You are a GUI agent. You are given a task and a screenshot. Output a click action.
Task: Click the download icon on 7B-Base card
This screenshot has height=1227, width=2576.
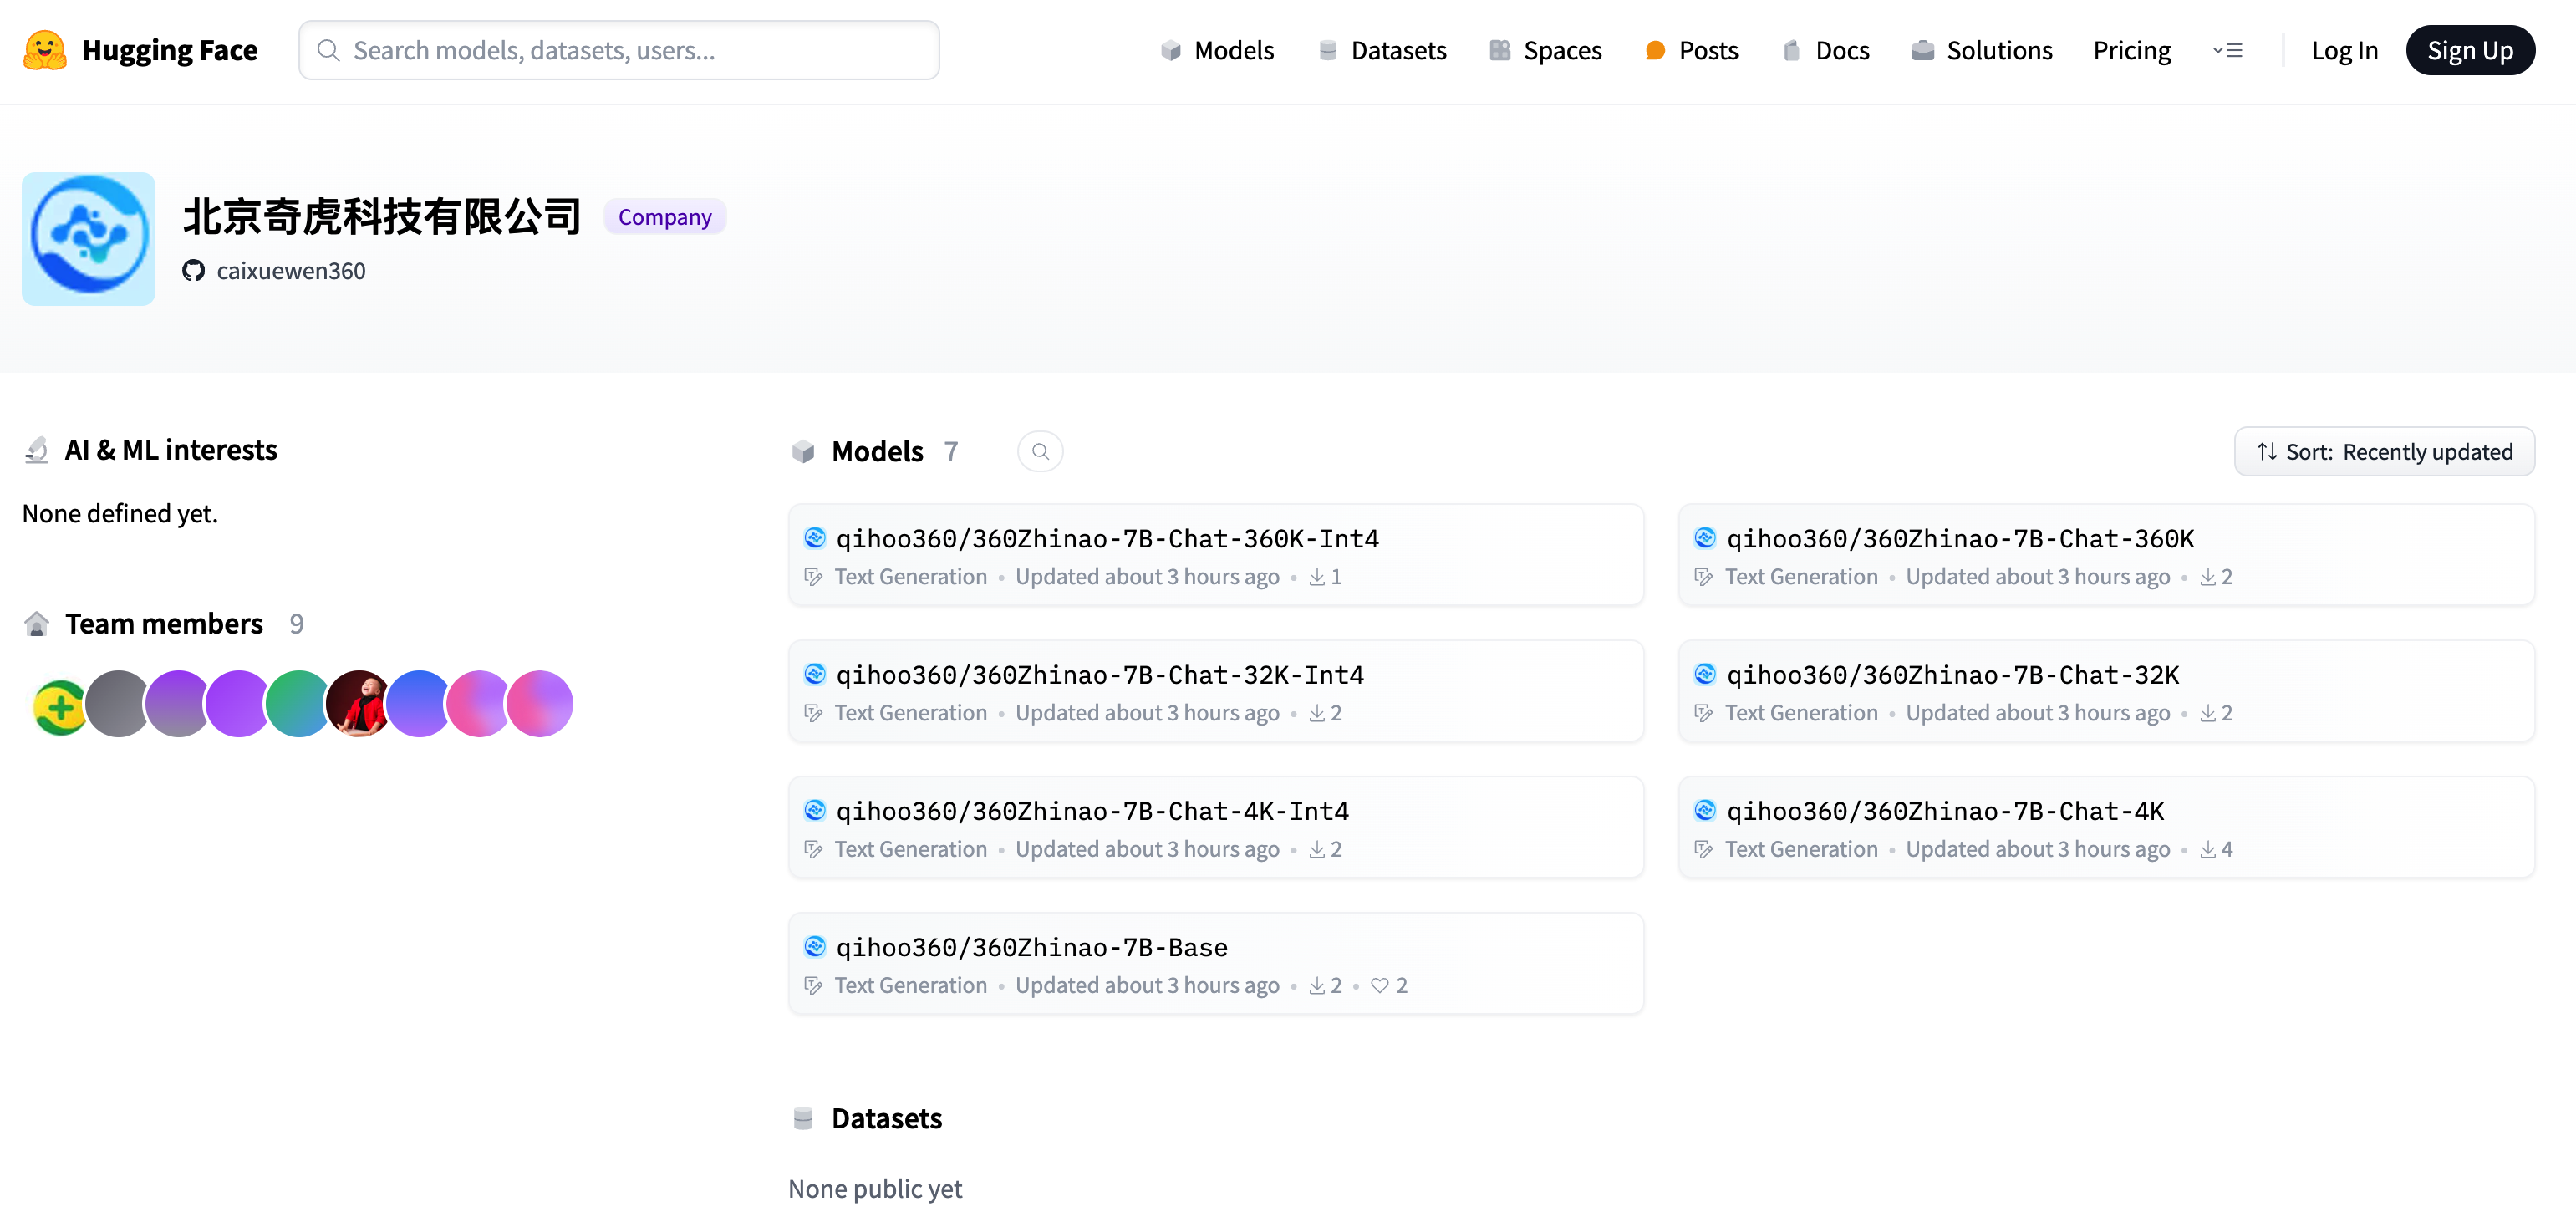1317,985
